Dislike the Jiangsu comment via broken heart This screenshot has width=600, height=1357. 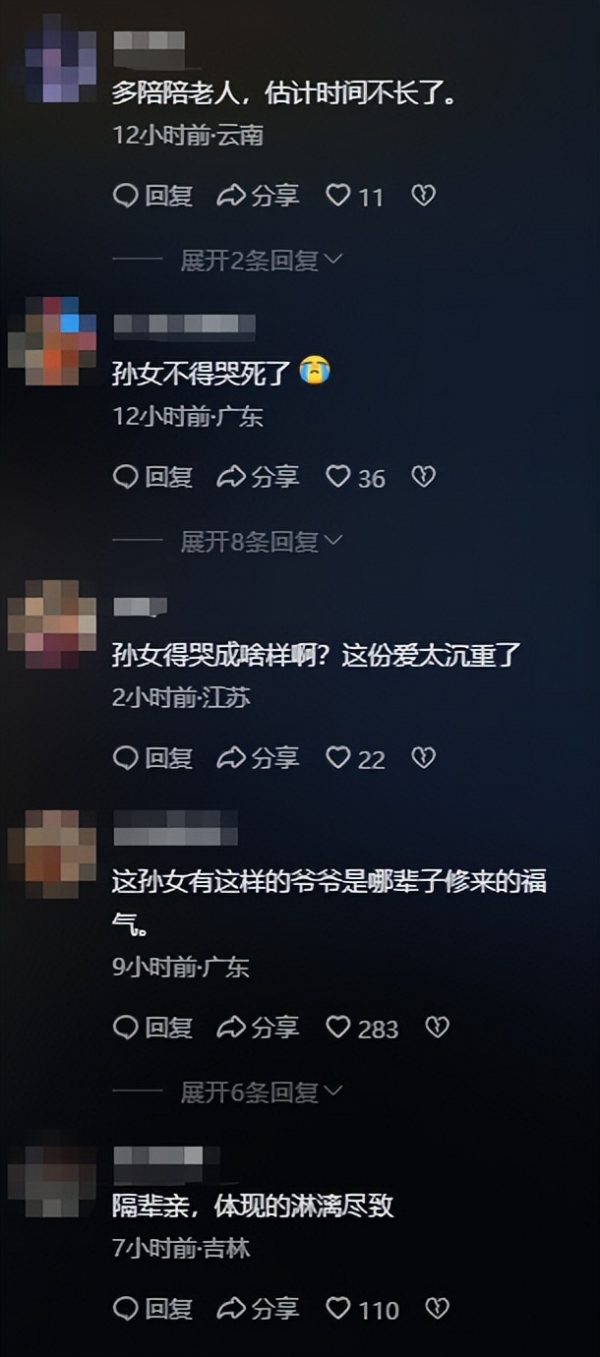pos(424,758)
